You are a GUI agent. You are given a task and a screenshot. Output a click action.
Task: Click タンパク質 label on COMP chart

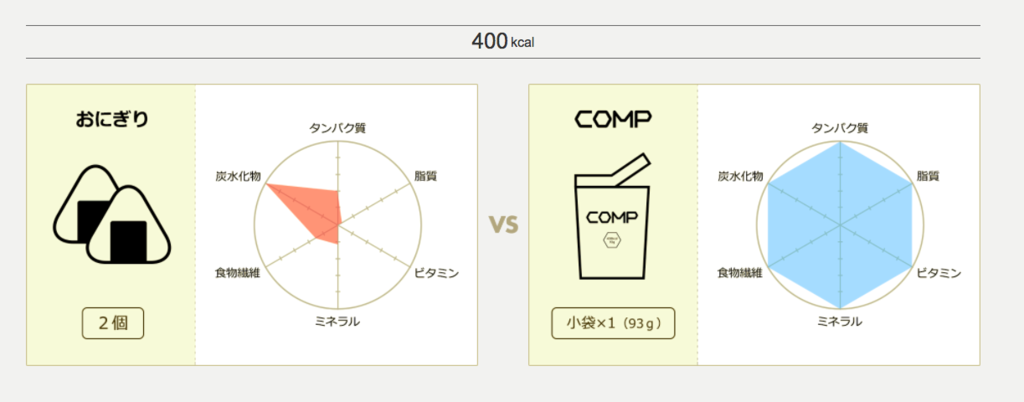839,128
